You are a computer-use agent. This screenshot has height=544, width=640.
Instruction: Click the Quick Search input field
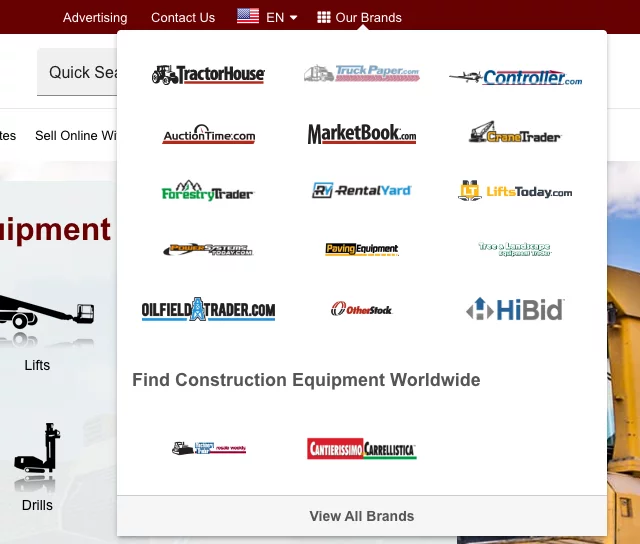(x=77, y=72)
